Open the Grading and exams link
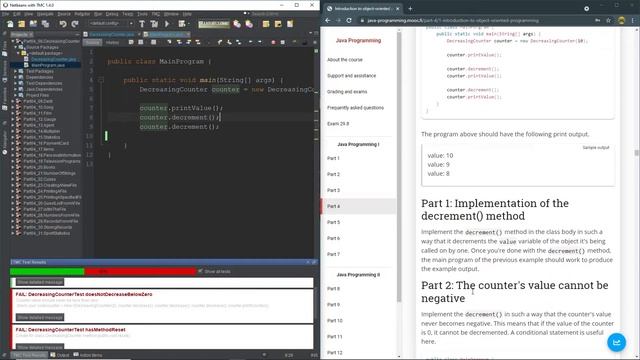This screenshot has width=640, height=360. click(x=347, y=91)
